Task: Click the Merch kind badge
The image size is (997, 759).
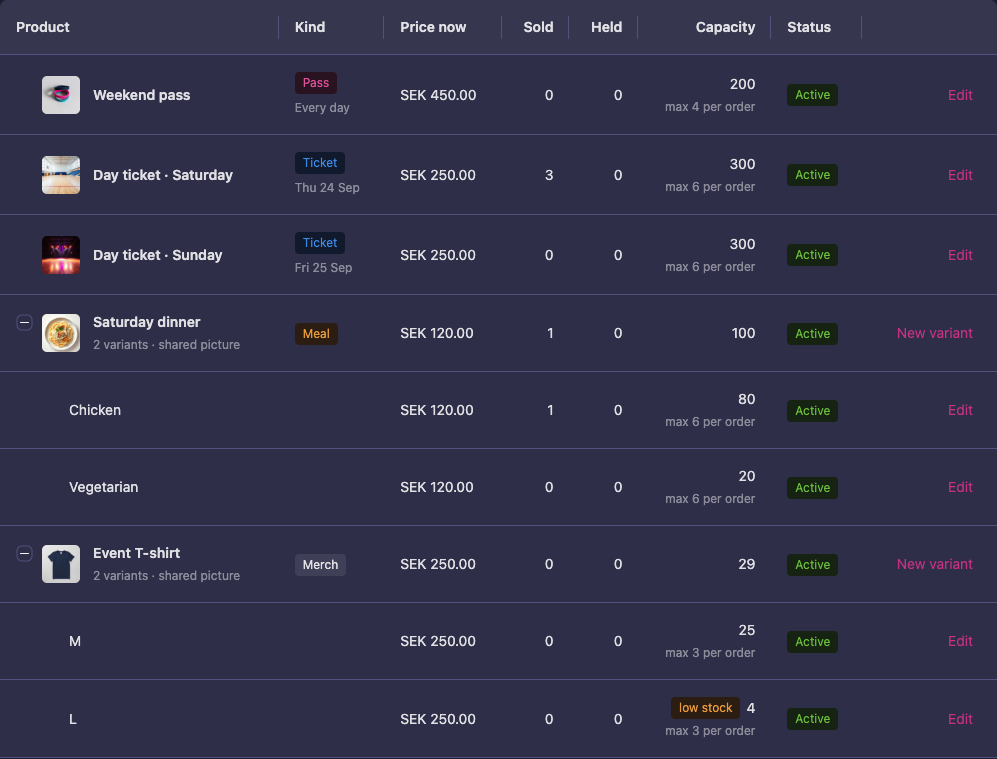Action: point(320,564)
